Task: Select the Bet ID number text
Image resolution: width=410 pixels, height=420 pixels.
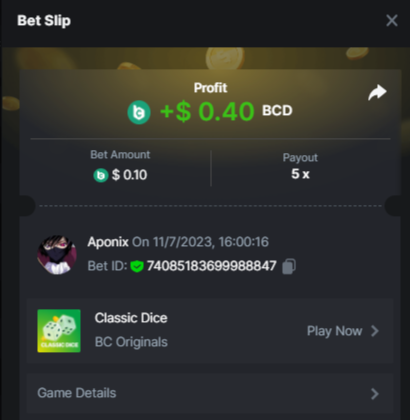Action: coord(212,266)
